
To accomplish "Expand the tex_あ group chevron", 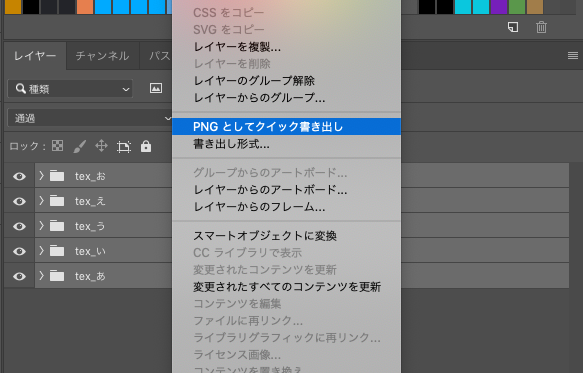I will click(x=41, y=276).
